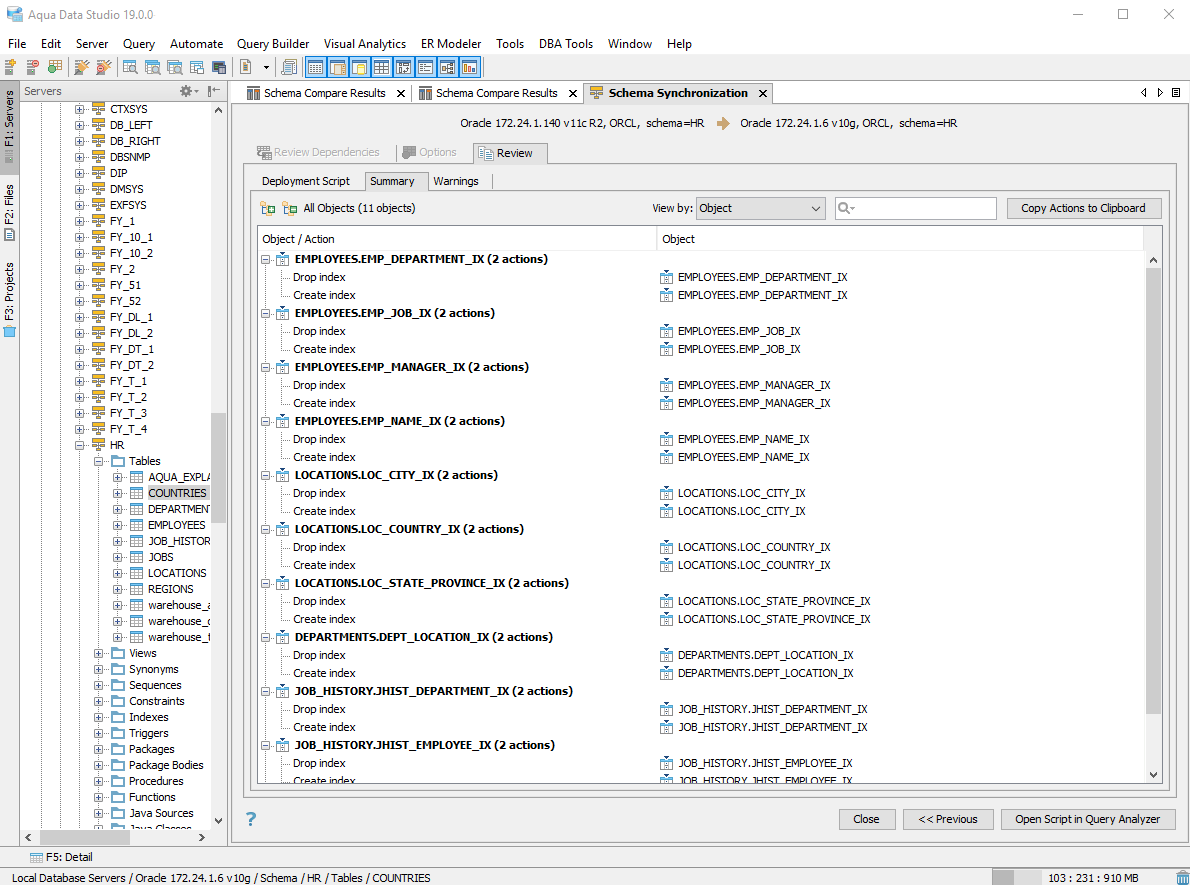
Task: Expand the Views folder in server tree
Action: (99, 654)
